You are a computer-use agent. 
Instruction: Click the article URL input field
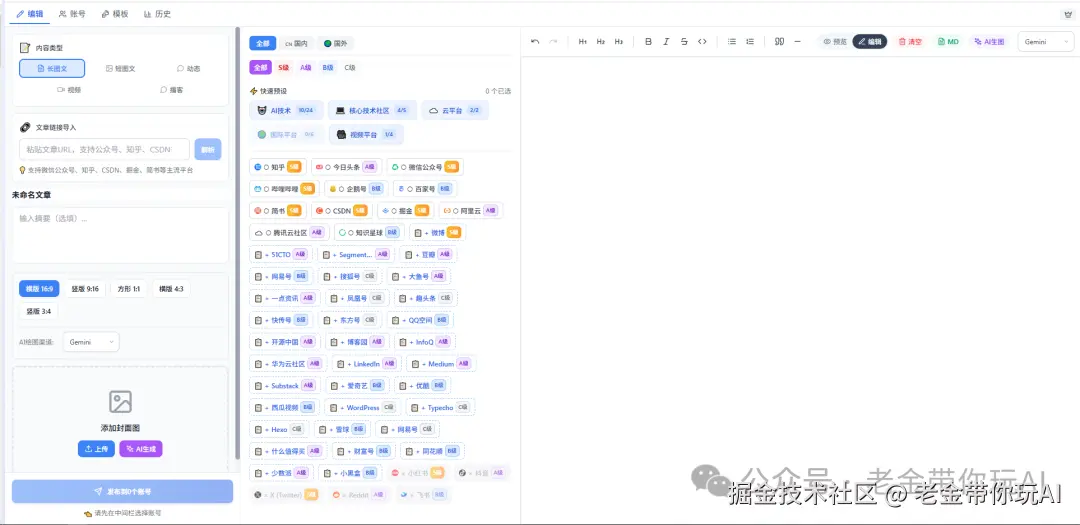(105, 150)
